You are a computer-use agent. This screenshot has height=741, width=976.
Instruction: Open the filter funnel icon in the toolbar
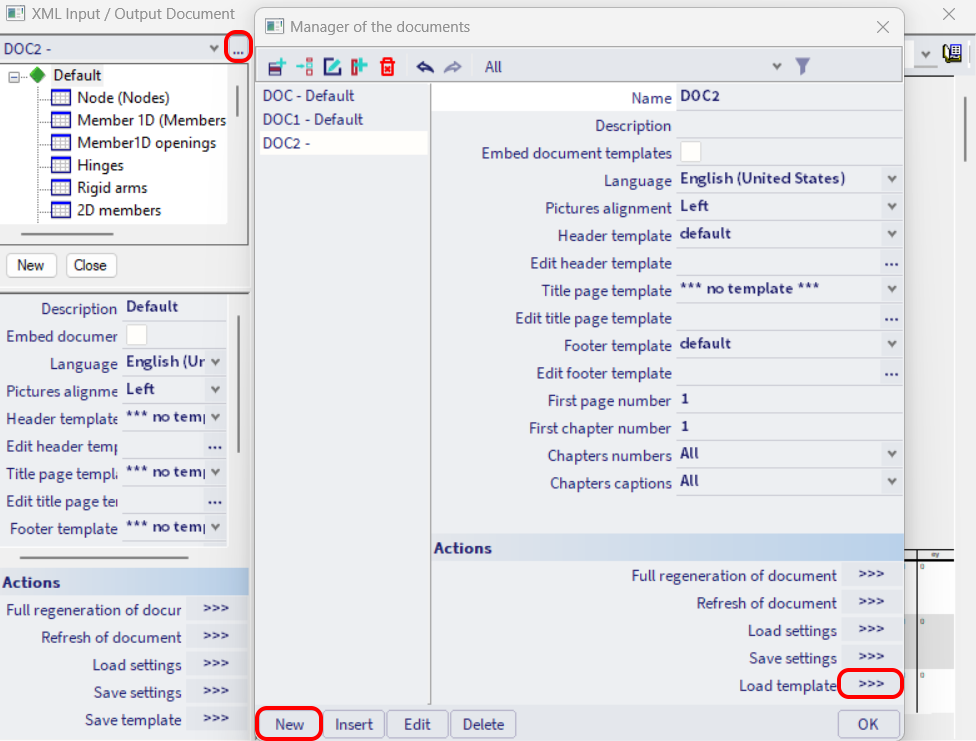tap(802, 66)
